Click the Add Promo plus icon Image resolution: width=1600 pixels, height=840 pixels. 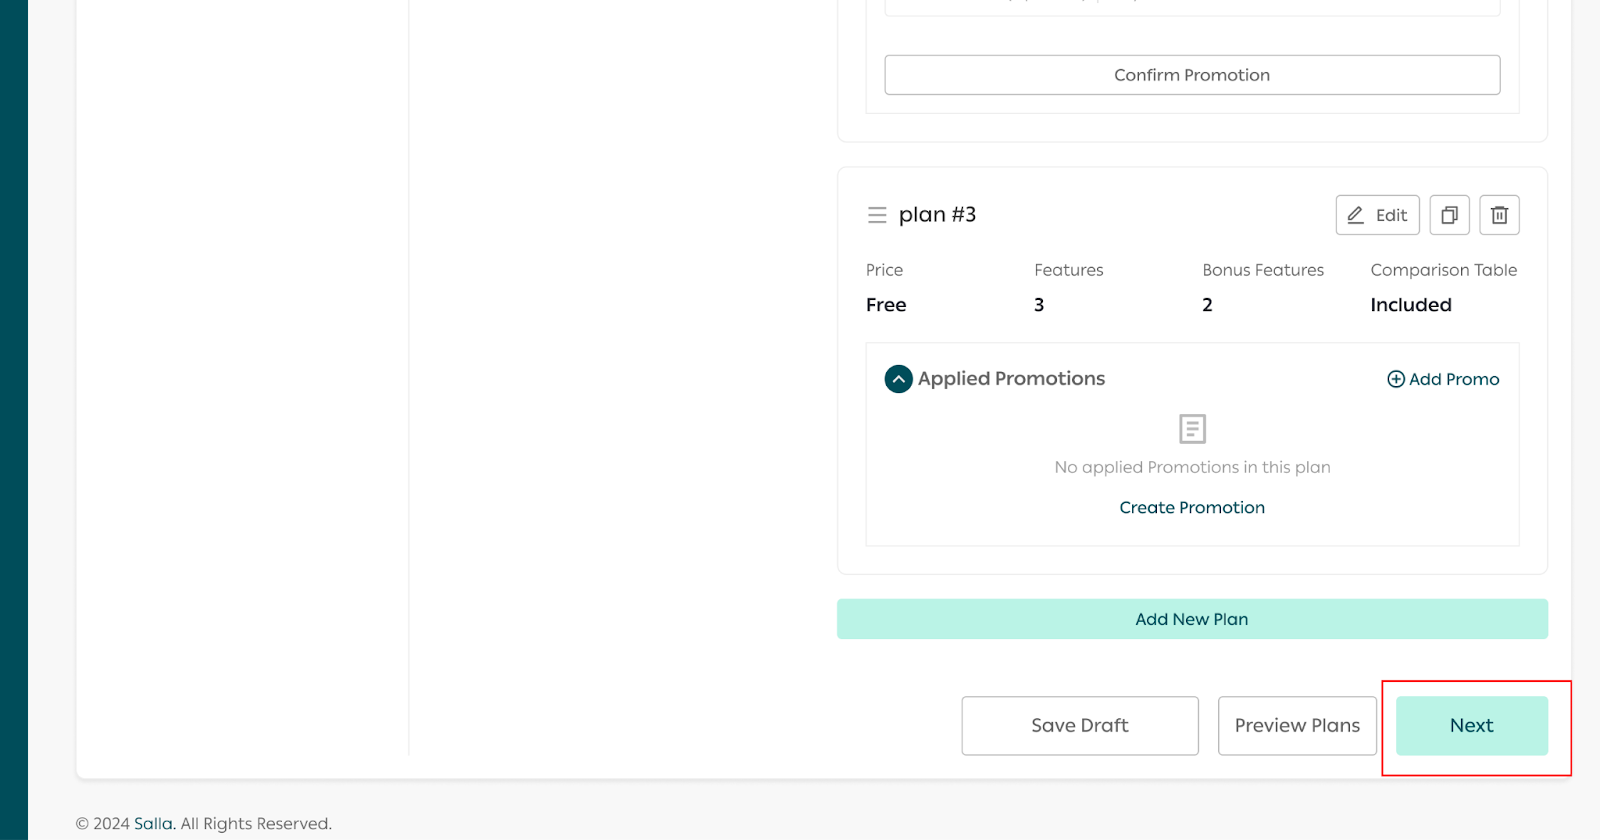(1396, 379)
